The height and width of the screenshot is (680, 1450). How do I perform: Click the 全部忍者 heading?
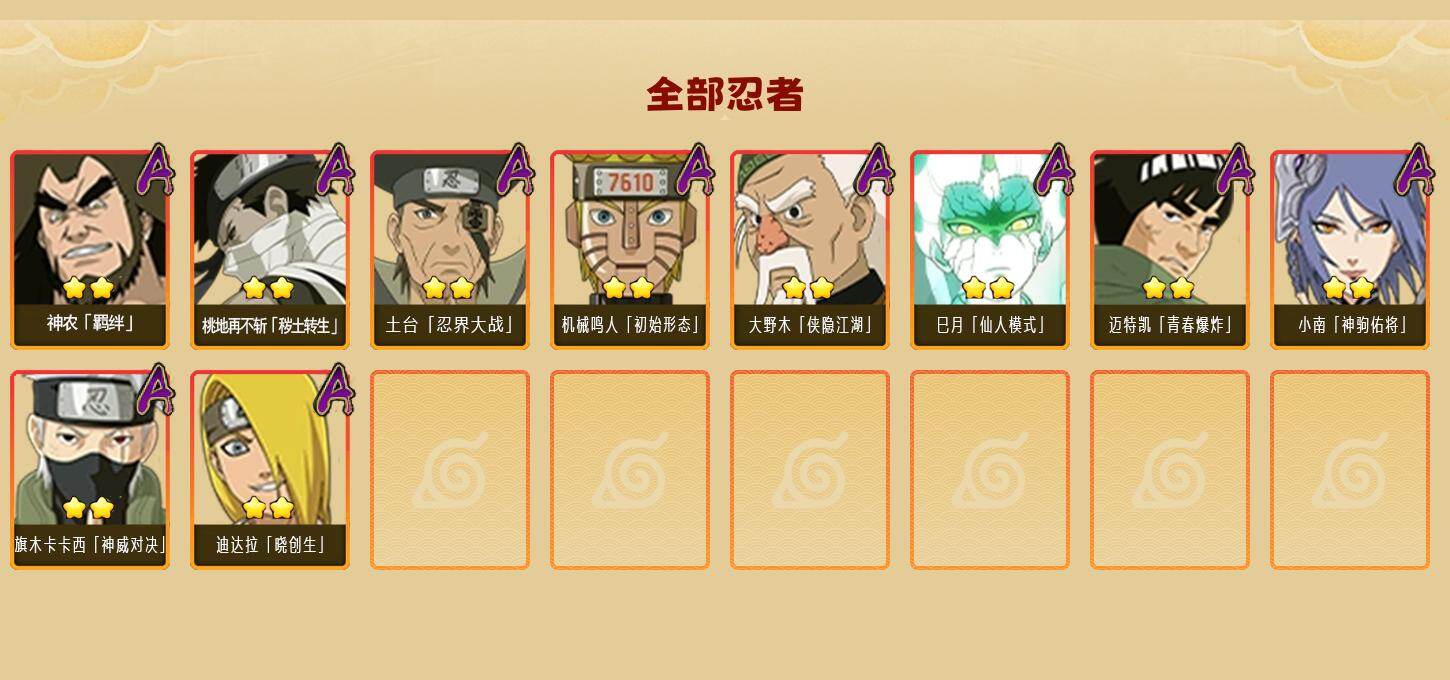pyautogui.click(x=725, y=95)
